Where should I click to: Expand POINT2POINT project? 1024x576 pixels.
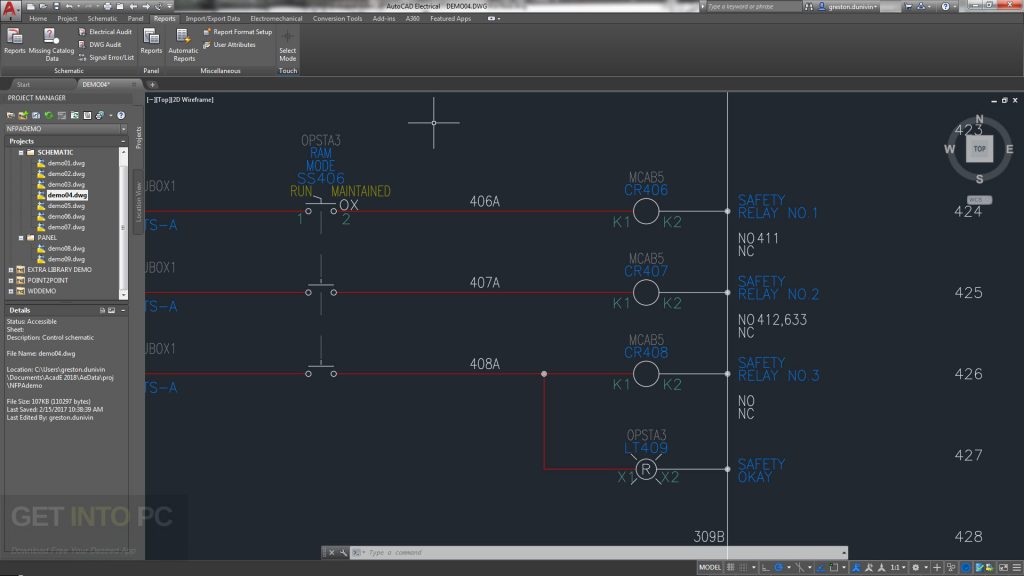pyautogui.click(x=10, y=280)
